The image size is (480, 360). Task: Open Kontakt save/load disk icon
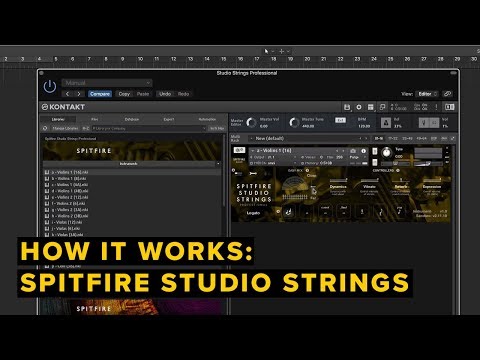347,107
